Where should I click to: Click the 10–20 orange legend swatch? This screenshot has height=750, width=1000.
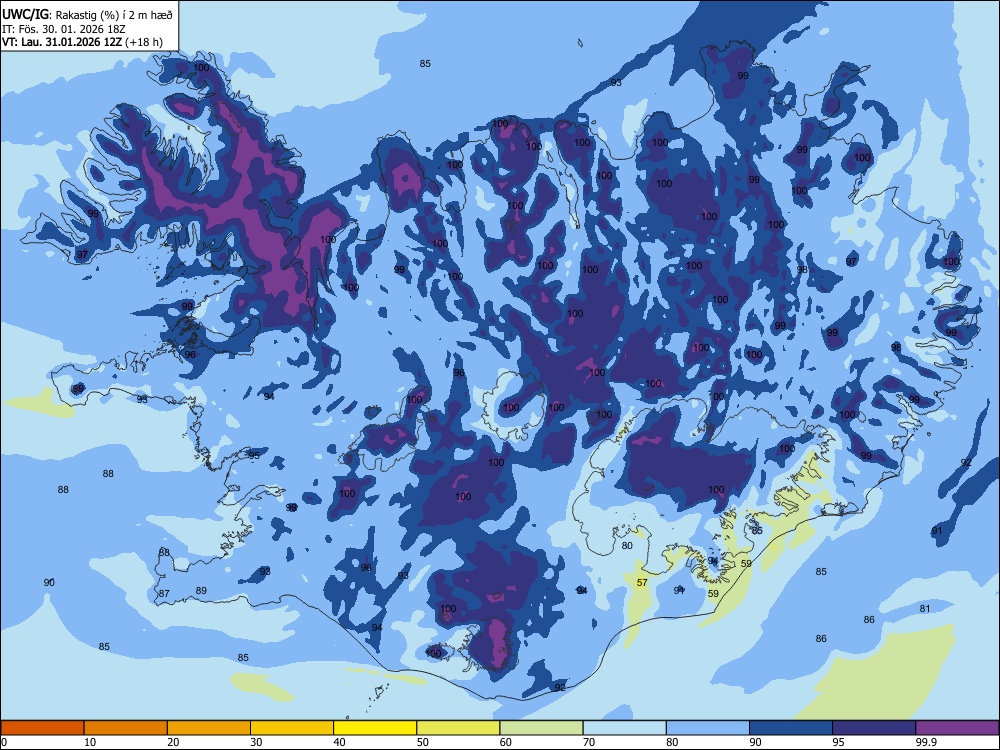(126, 728)
